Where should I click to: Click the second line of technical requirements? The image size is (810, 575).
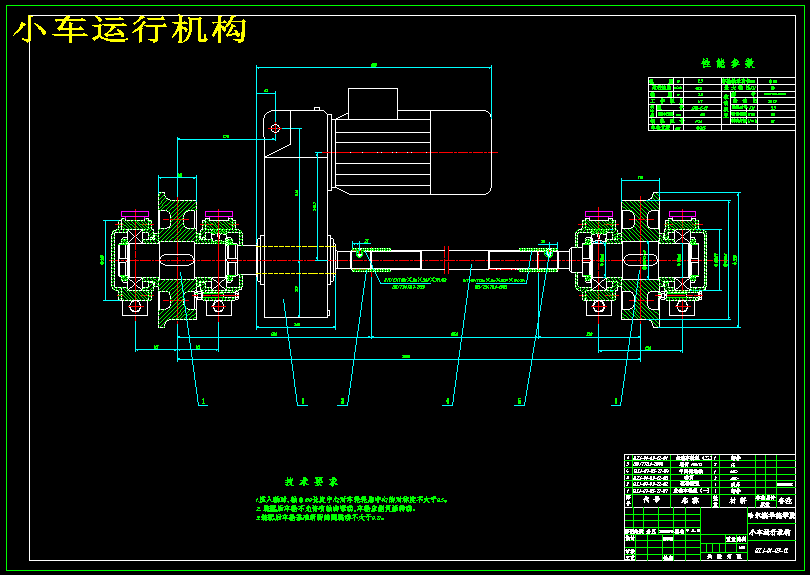[335, 508]
